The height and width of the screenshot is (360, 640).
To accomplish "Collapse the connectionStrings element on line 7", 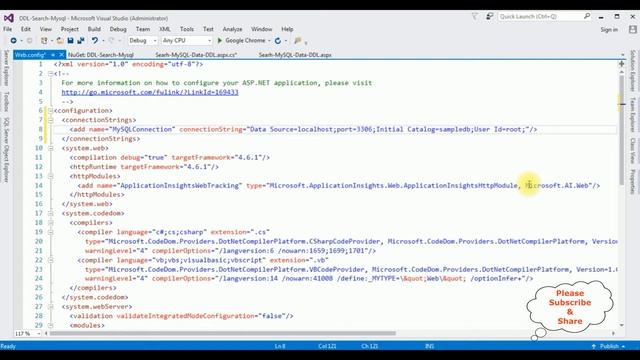I will [50, 120].
